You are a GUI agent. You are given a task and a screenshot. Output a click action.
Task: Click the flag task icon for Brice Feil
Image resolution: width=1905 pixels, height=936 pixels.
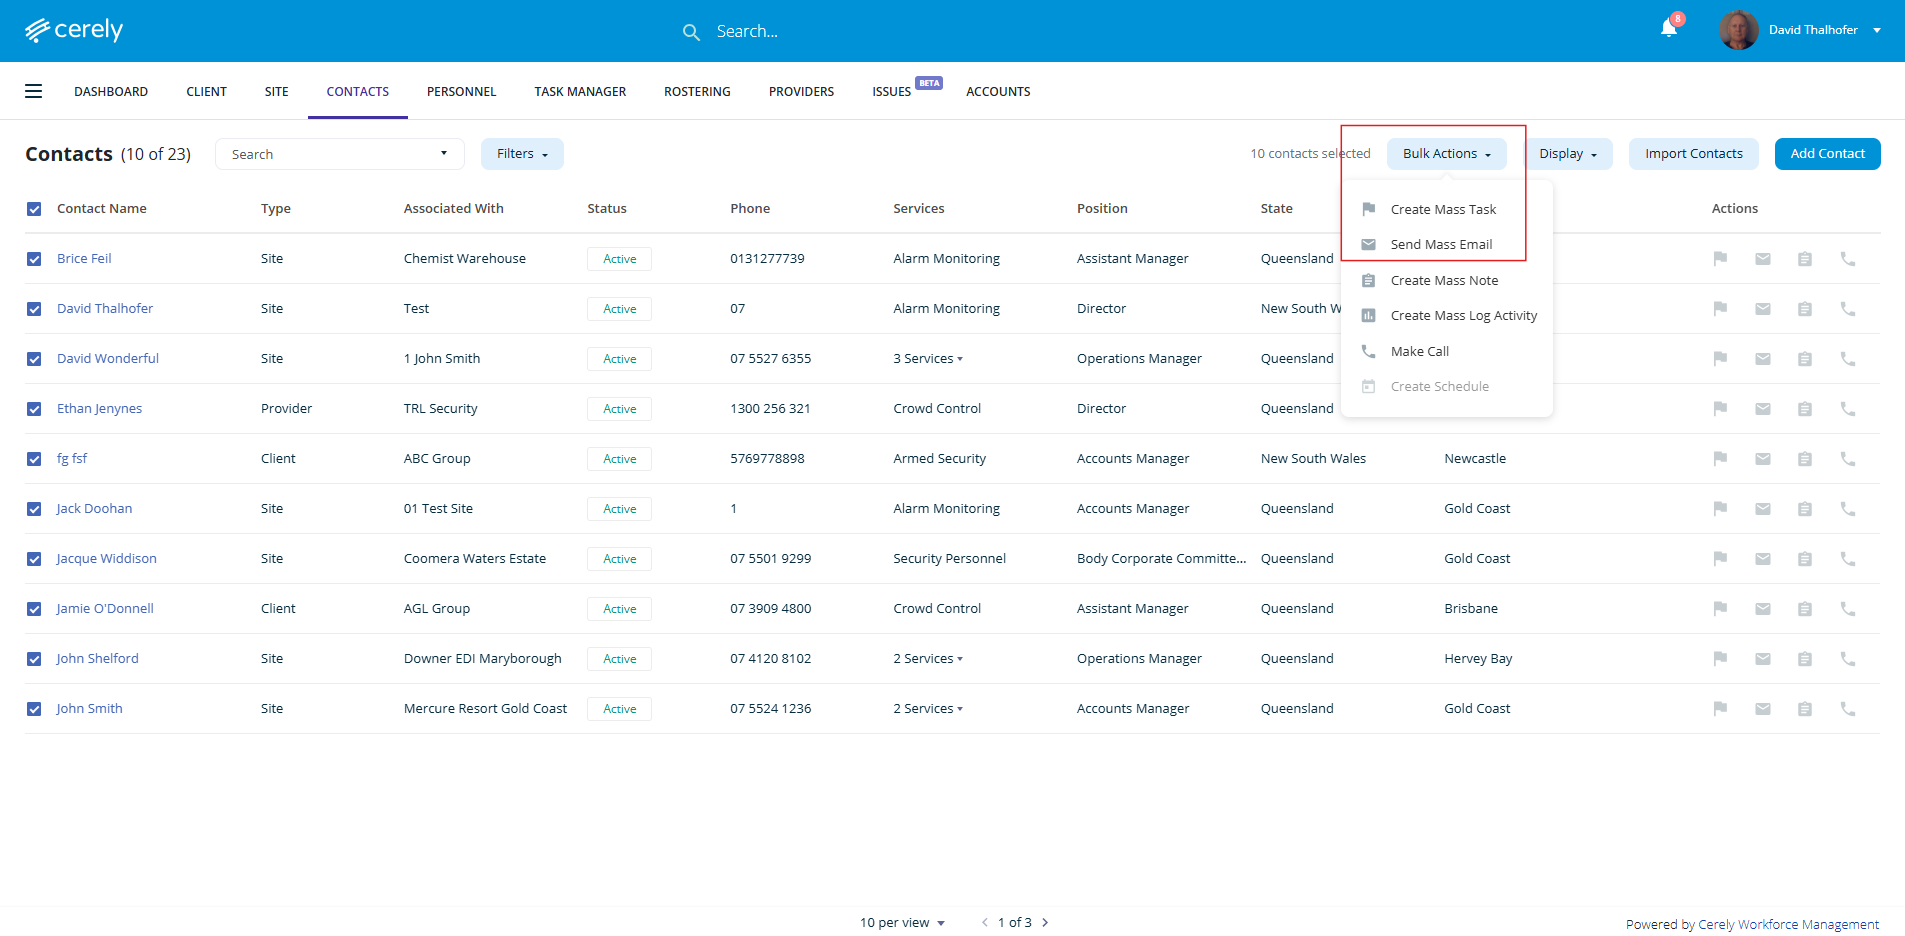1720,259
